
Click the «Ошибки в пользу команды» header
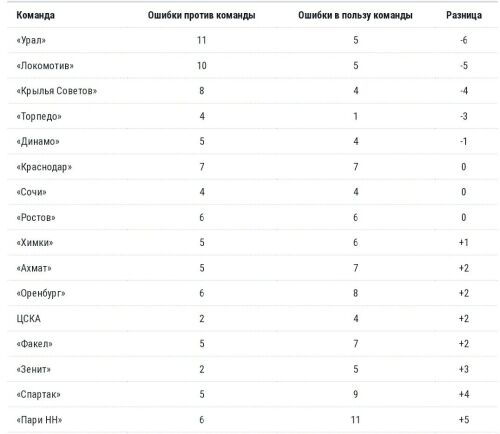(355, 15)
